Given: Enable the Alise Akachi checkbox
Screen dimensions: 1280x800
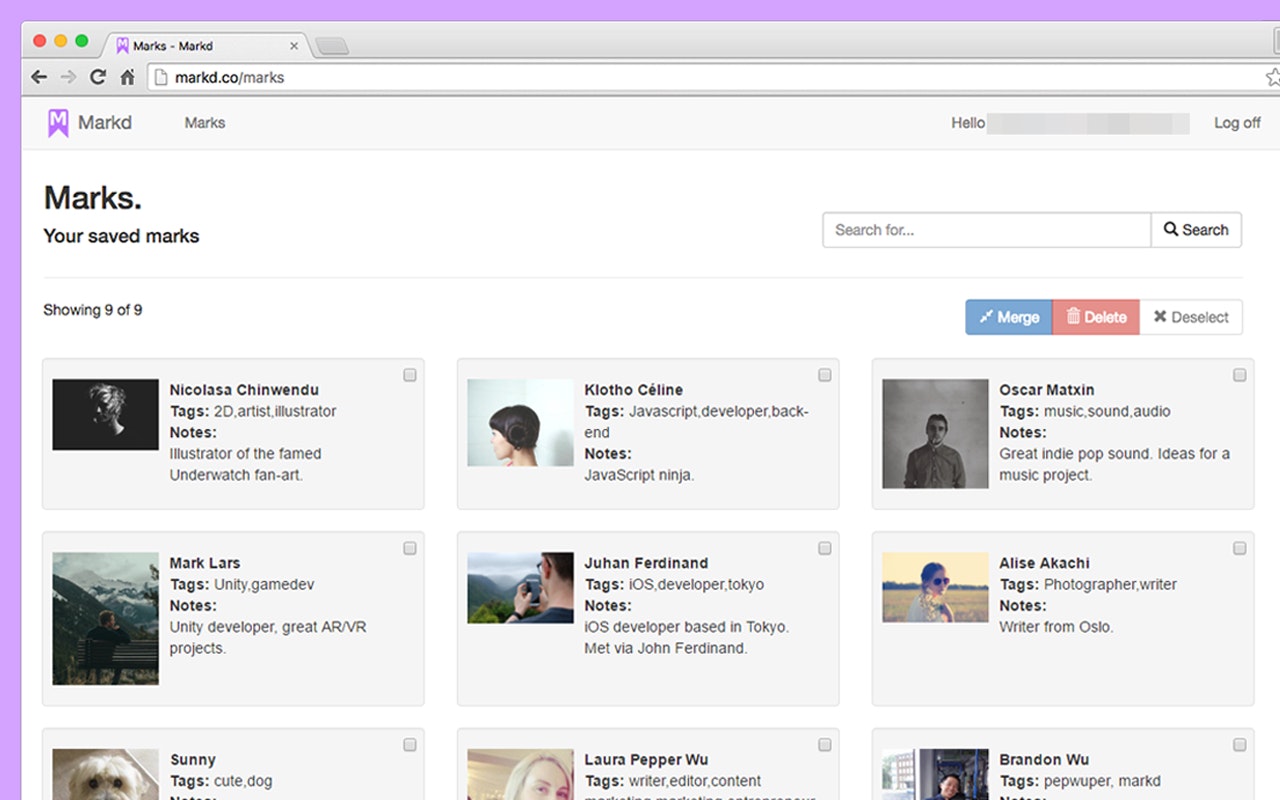Looking at the screenshot, I should (x=1240, y=548).
